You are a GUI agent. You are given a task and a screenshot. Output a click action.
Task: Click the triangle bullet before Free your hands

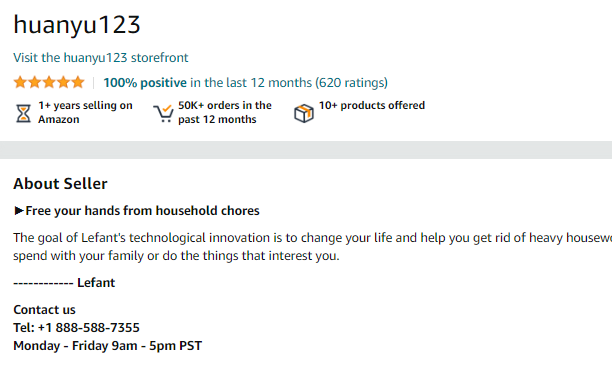pyautogui.click(x=19, y=211)
